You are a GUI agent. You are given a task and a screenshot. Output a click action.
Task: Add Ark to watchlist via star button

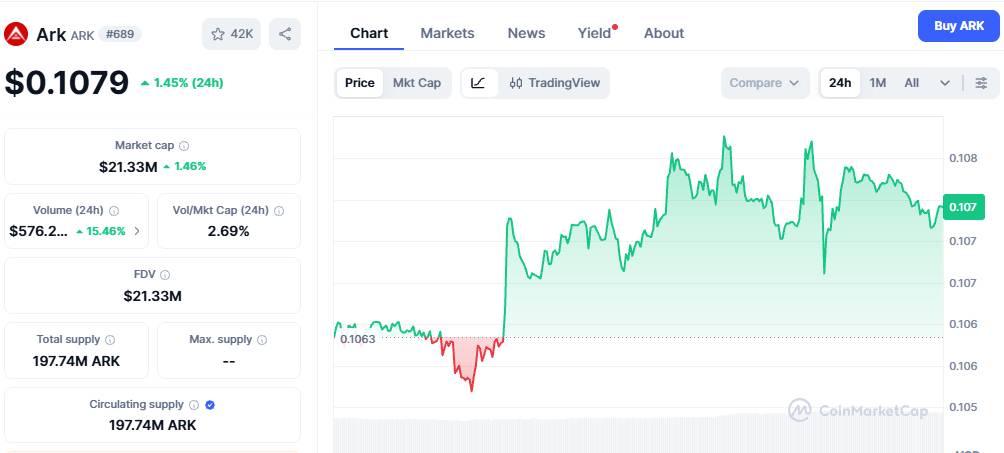(x=232, y=34)
